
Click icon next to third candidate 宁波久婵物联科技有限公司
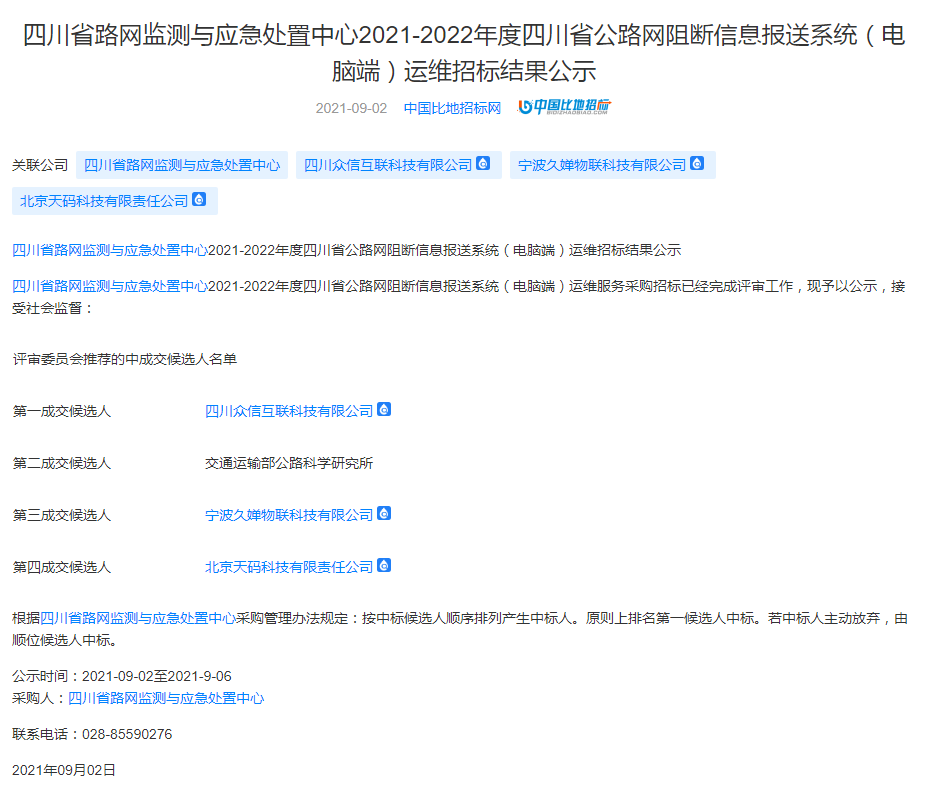pyautogui.click(x=384, y=513)
